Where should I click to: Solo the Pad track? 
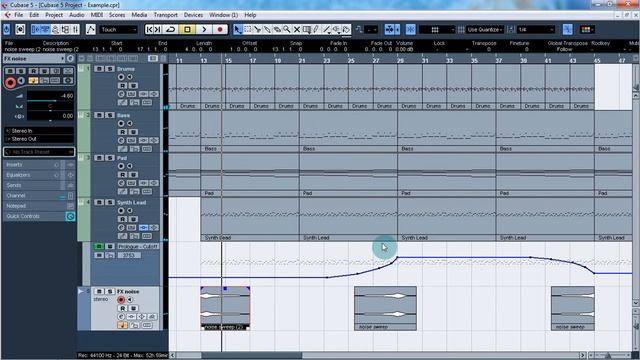pyautogui.click(x=109, y=158)
